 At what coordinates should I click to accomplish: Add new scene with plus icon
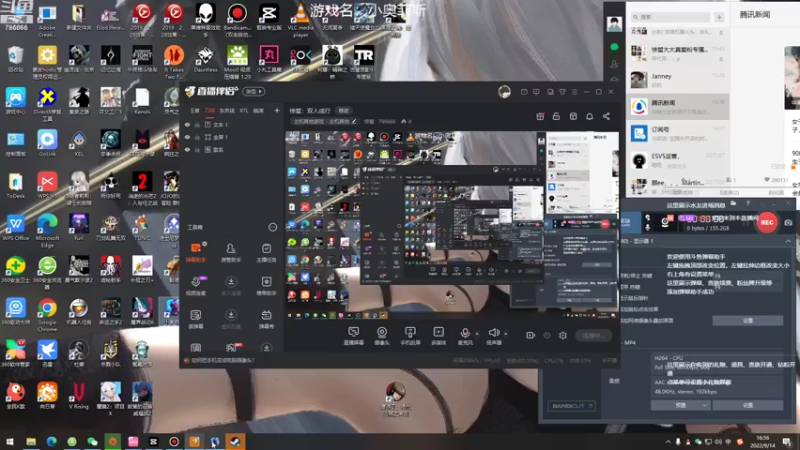pos(277,110)
